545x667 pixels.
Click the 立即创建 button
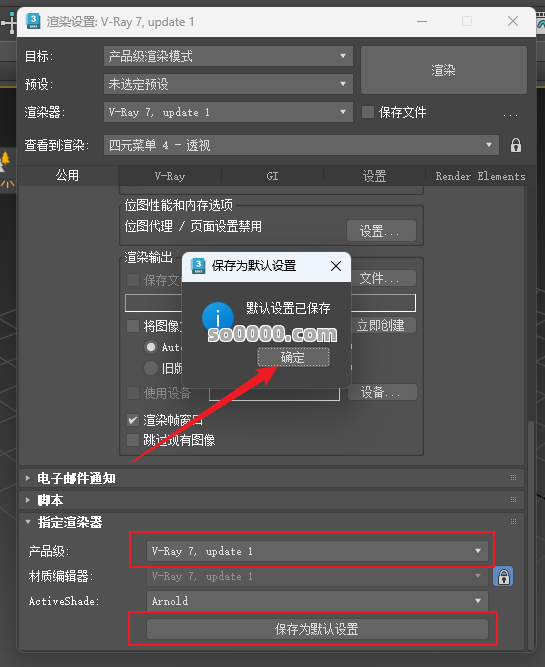[383, 325]
